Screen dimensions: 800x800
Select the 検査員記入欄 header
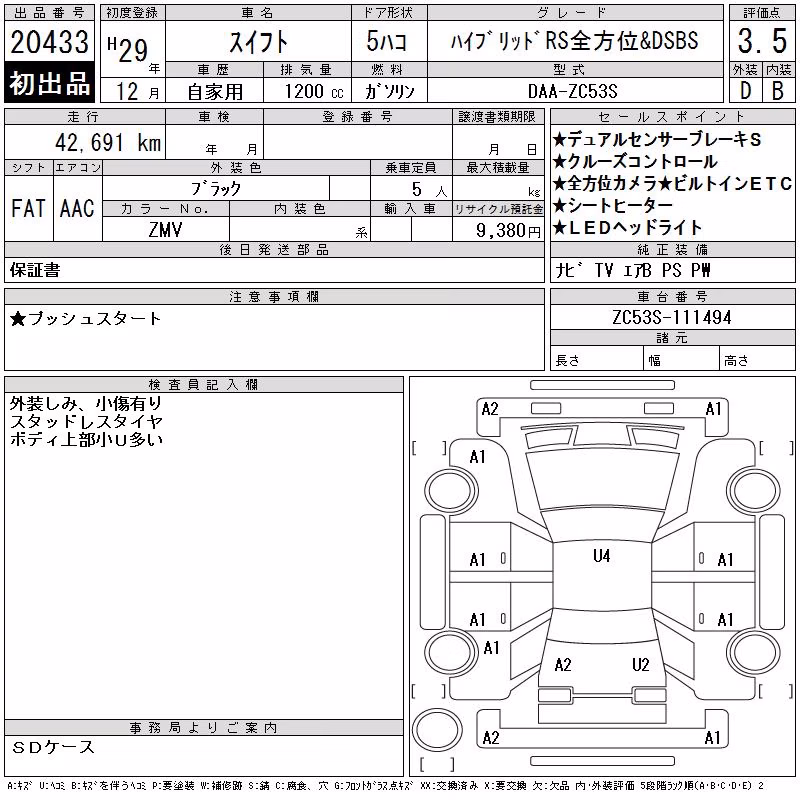(x=204, y=385)
